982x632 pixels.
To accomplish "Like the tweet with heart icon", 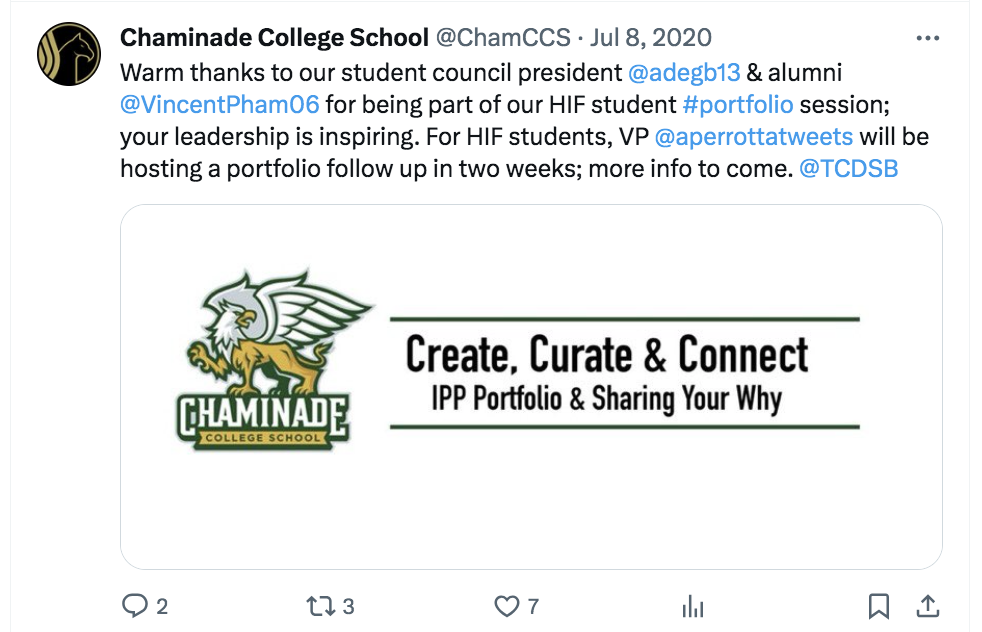I will pos(508,606).
